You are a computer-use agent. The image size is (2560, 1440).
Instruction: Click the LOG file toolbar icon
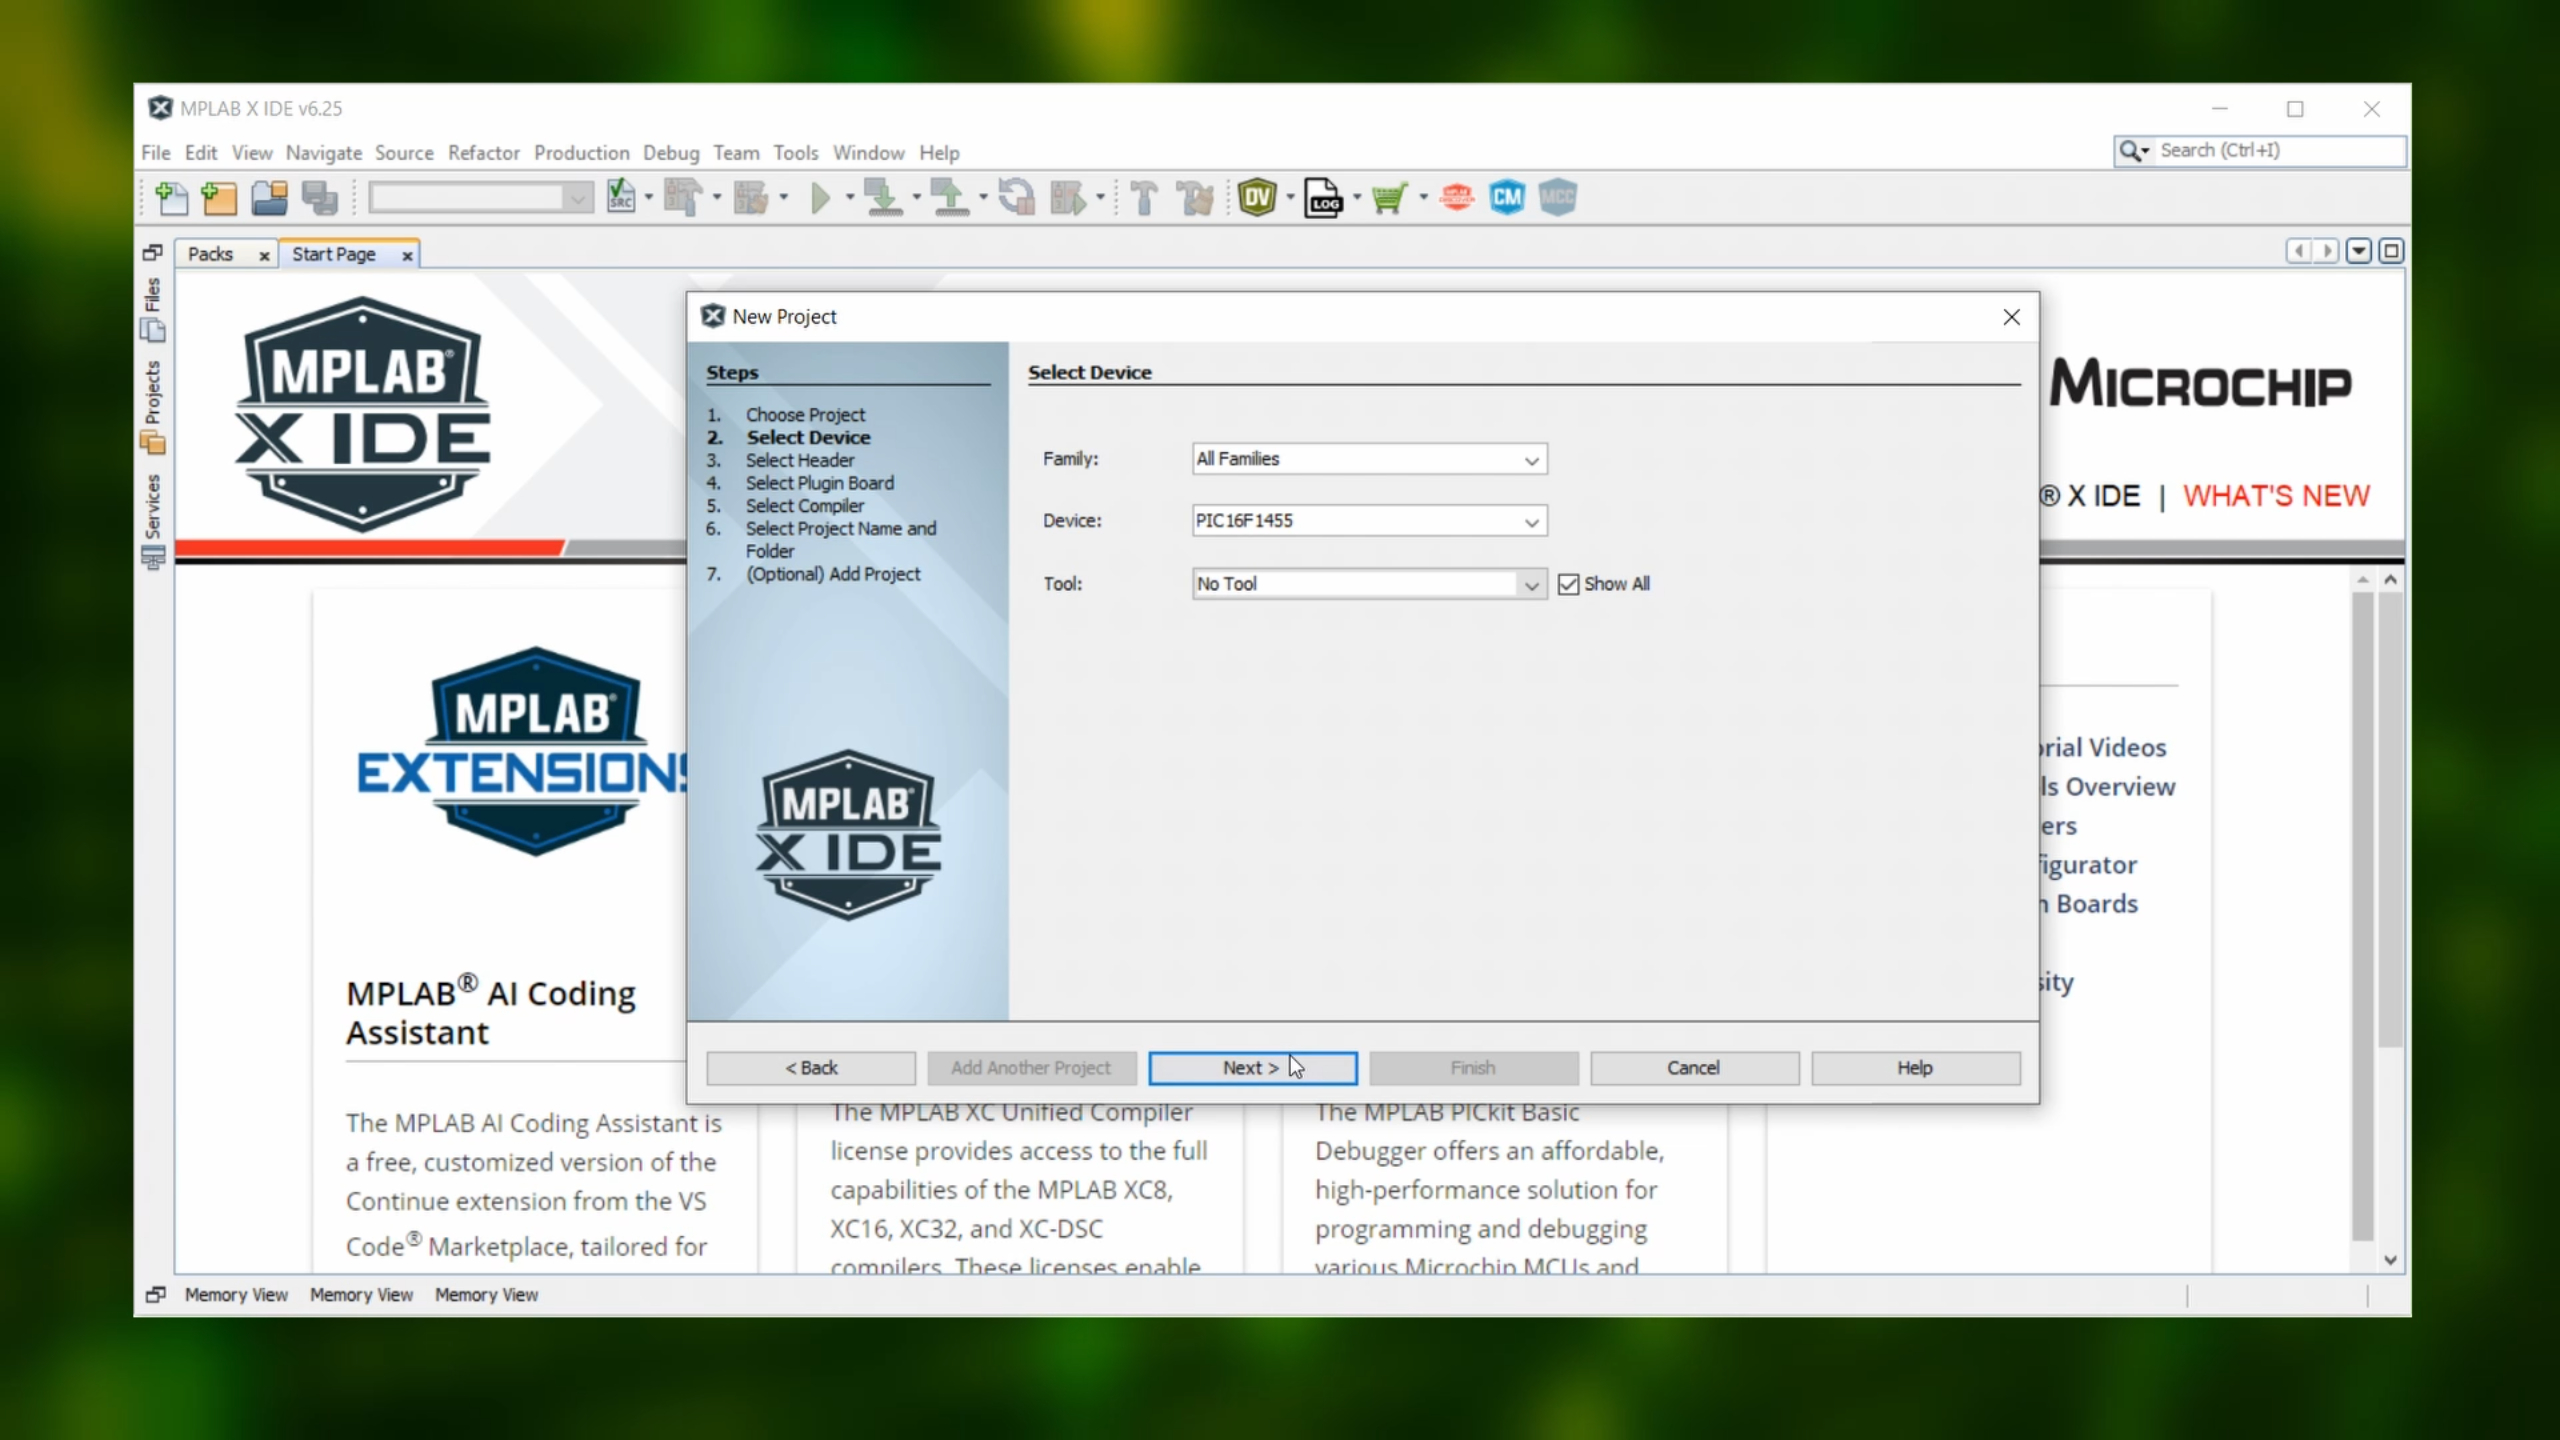pos(1323,198)
